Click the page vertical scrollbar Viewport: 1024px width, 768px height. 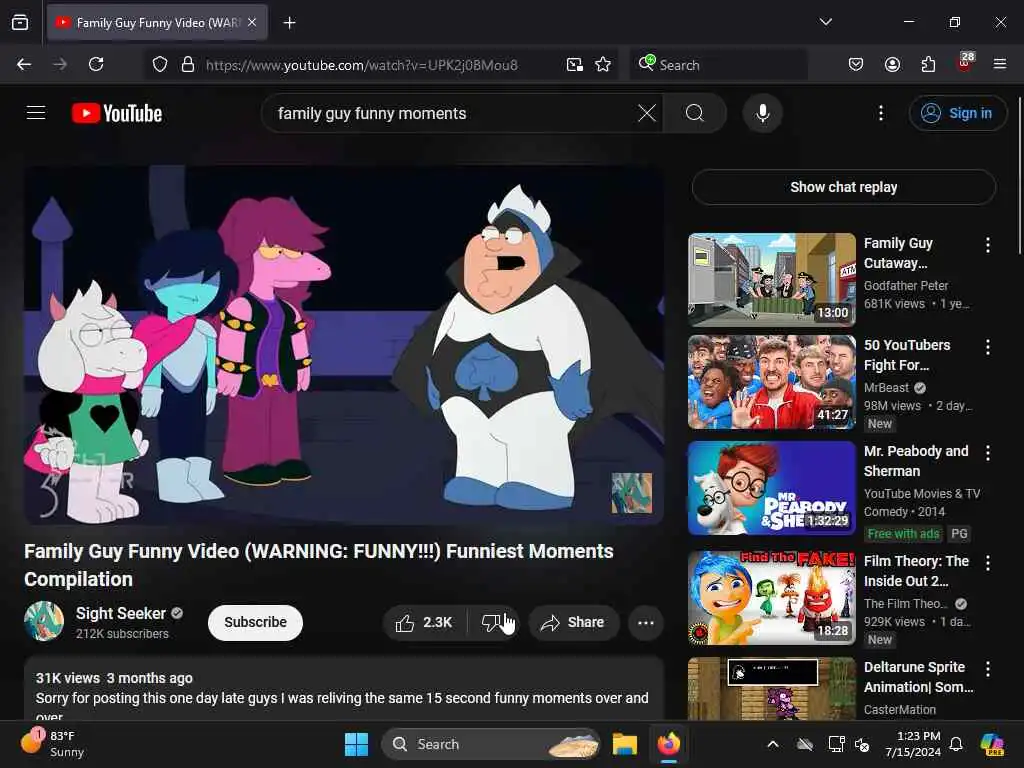pos(1019,176)
